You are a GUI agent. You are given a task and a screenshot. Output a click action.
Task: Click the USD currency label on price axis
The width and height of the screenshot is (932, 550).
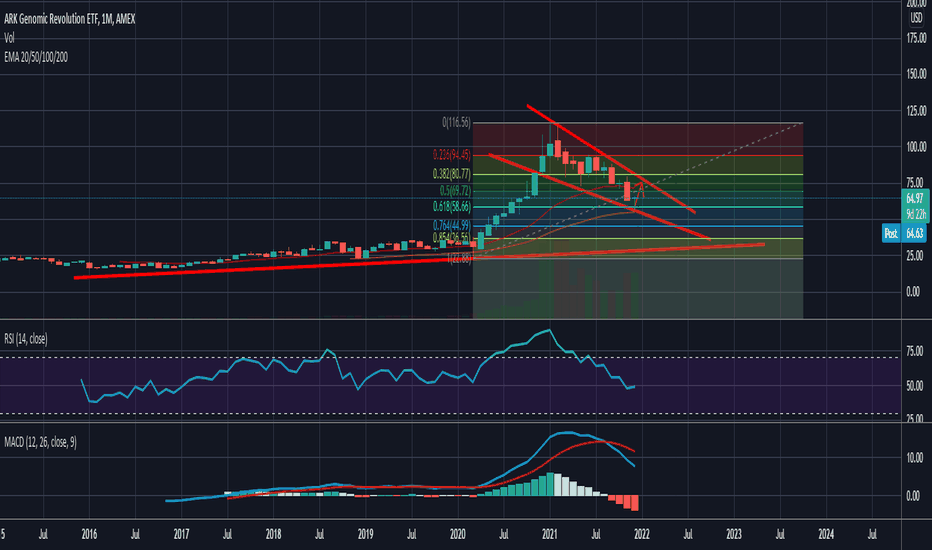point(916,18)
